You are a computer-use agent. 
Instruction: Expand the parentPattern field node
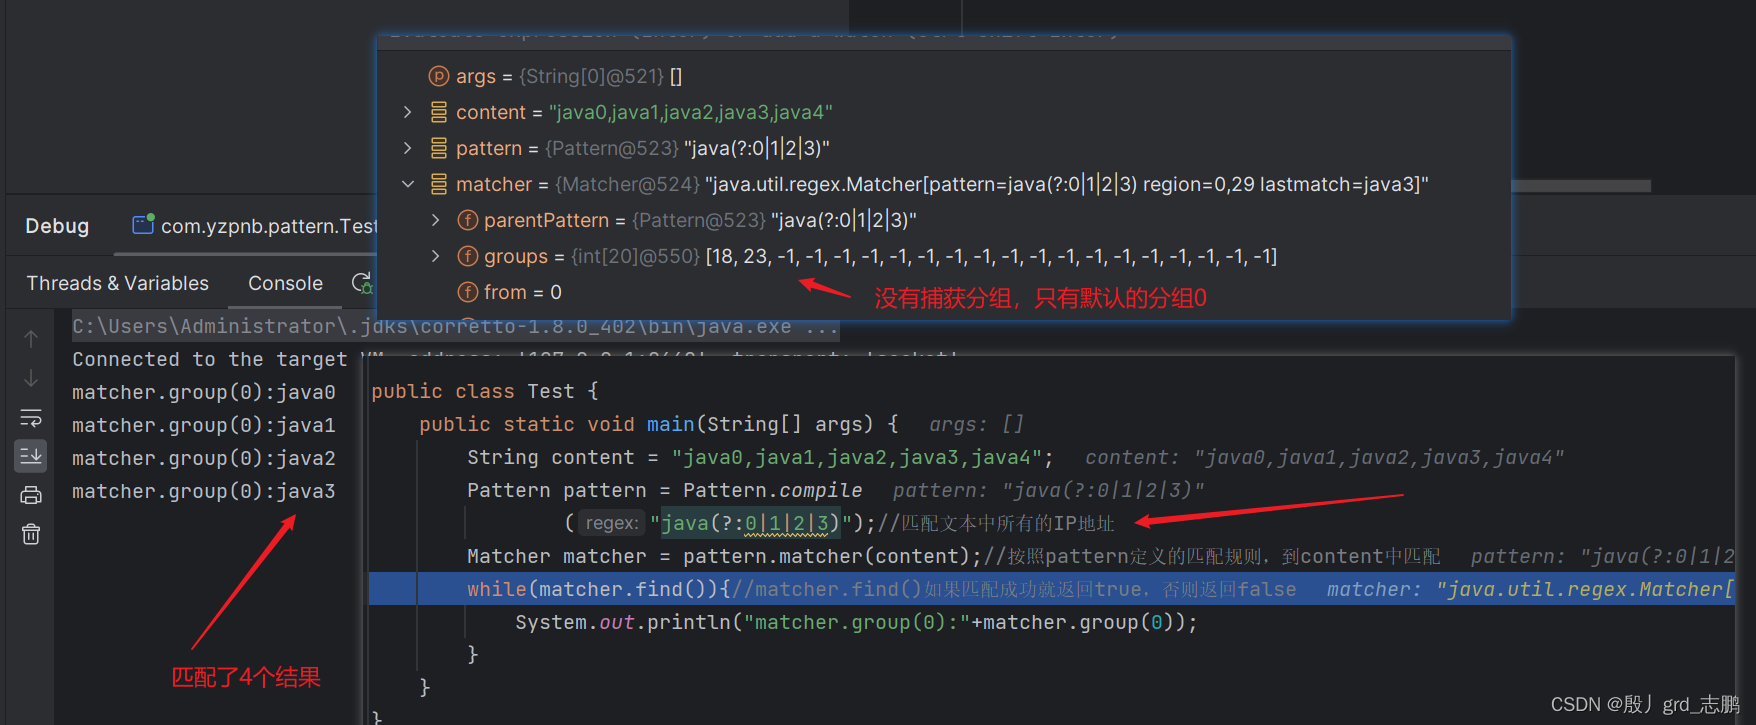click(435, 220)
